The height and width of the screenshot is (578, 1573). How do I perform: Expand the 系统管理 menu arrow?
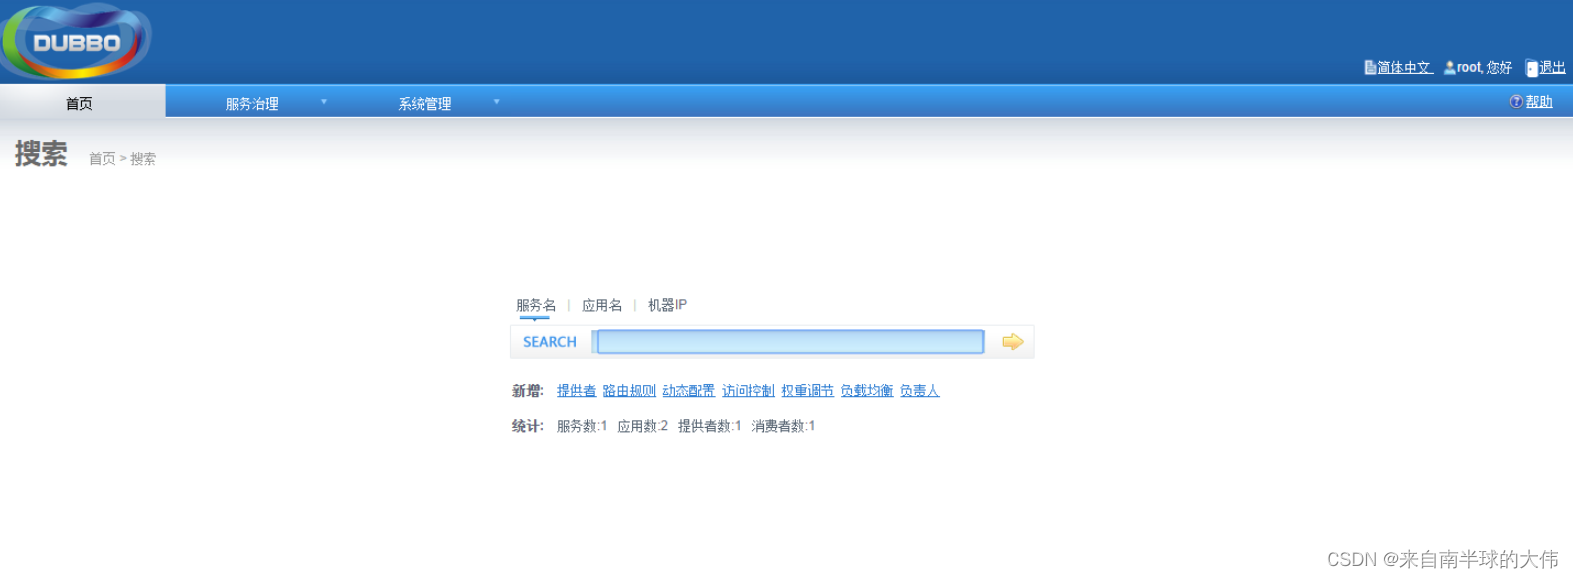[x=496, y=102]
